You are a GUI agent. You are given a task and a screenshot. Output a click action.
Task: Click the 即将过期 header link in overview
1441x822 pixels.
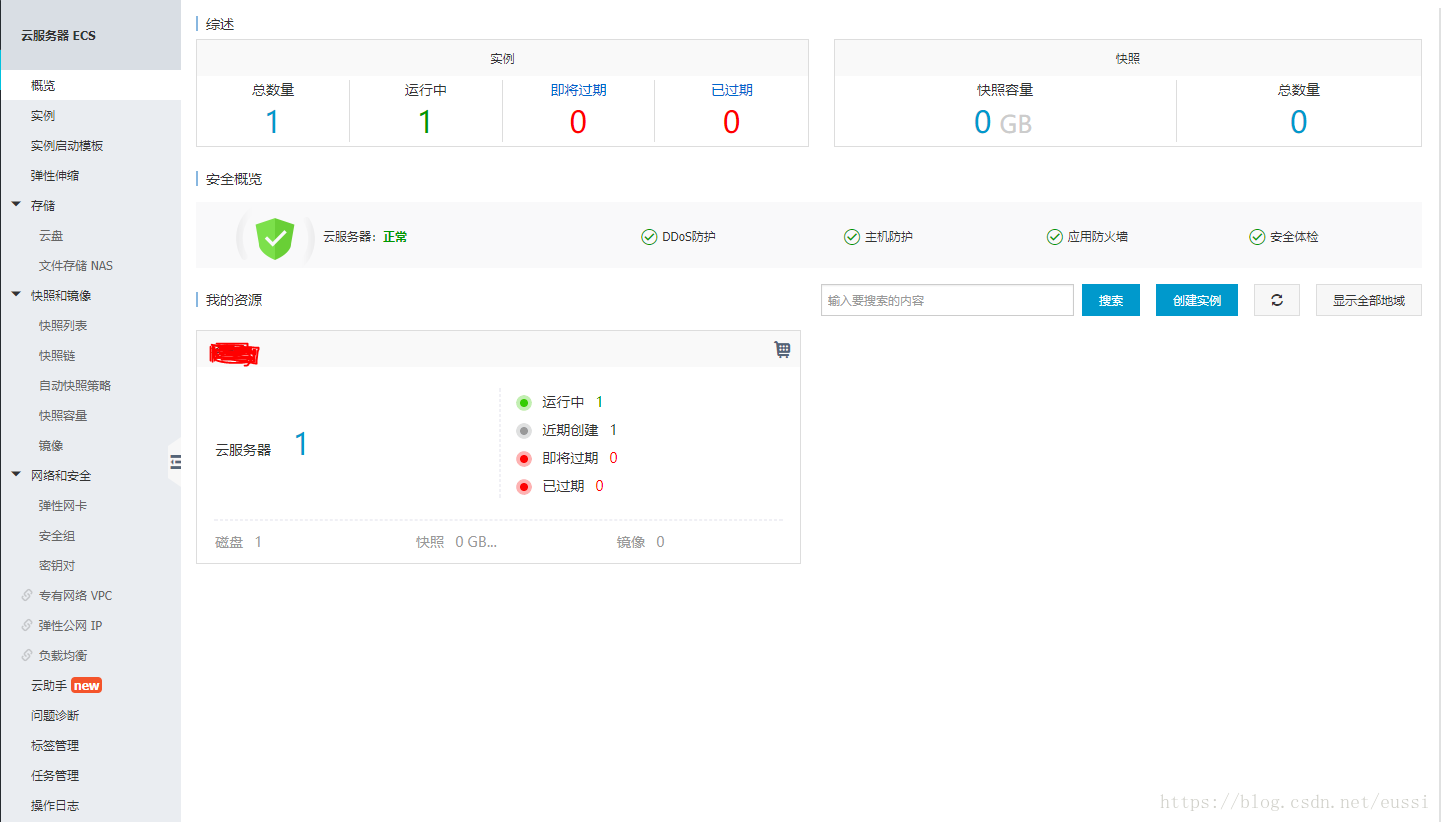578,90
